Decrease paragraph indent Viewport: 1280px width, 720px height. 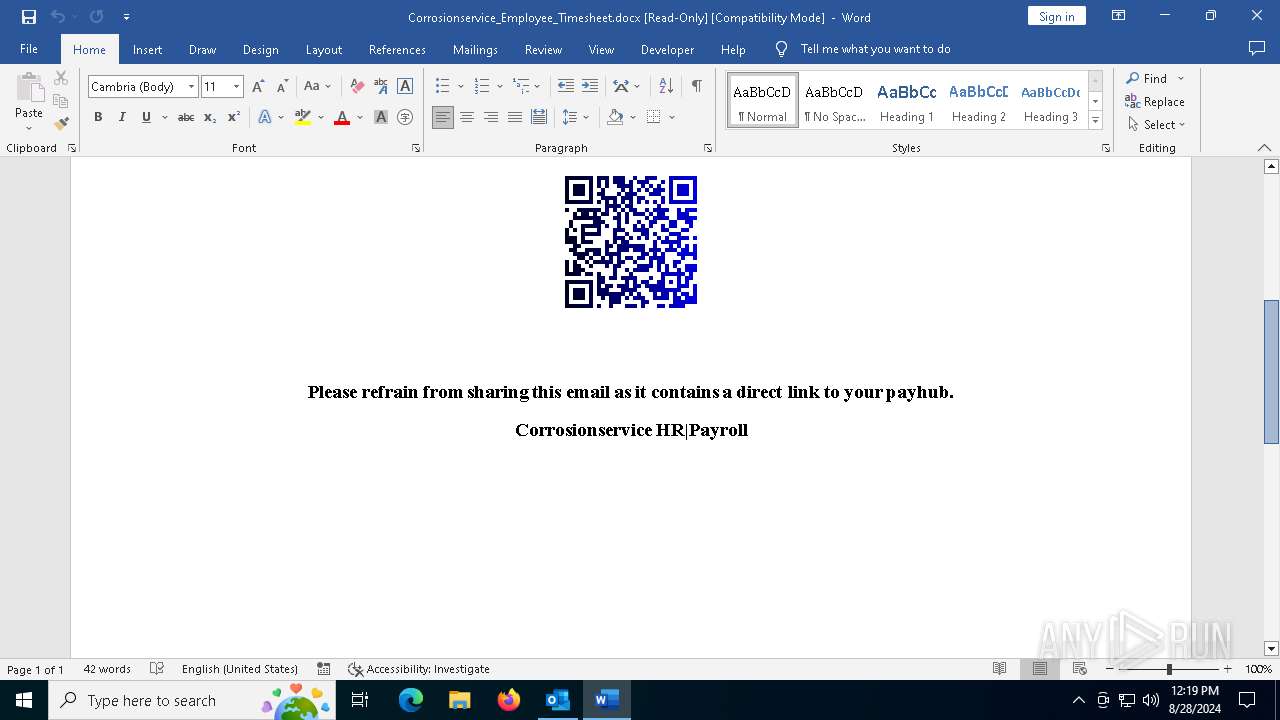[x=566, y=87]
